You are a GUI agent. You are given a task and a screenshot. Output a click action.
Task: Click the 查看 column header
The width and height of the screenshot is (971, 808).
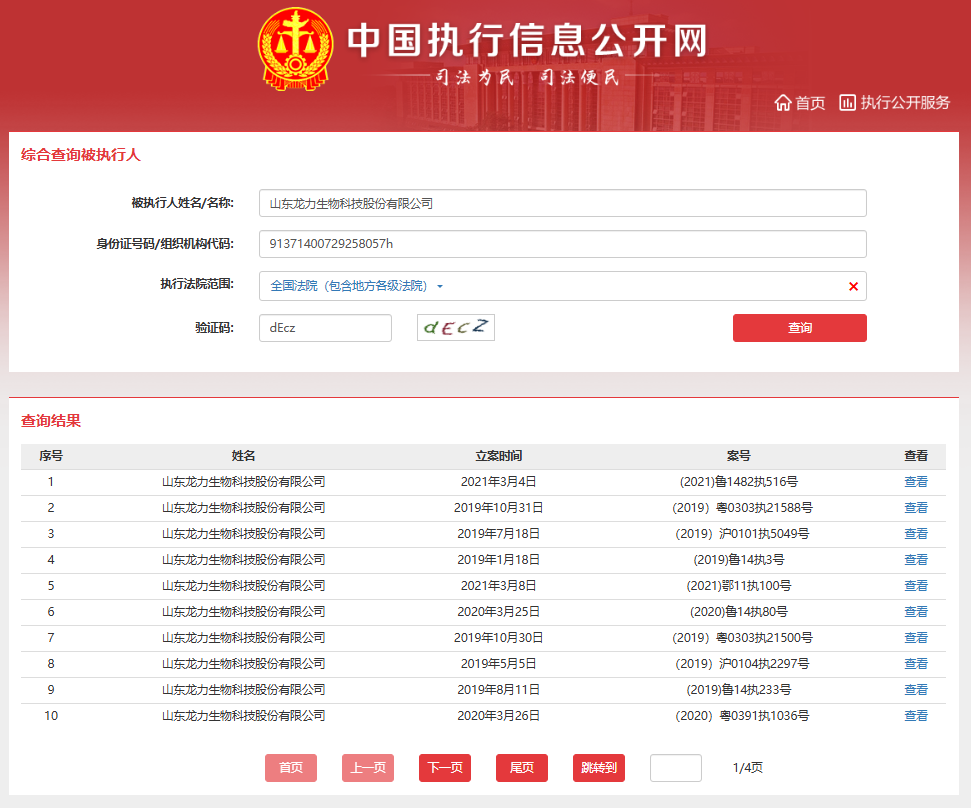915,456
